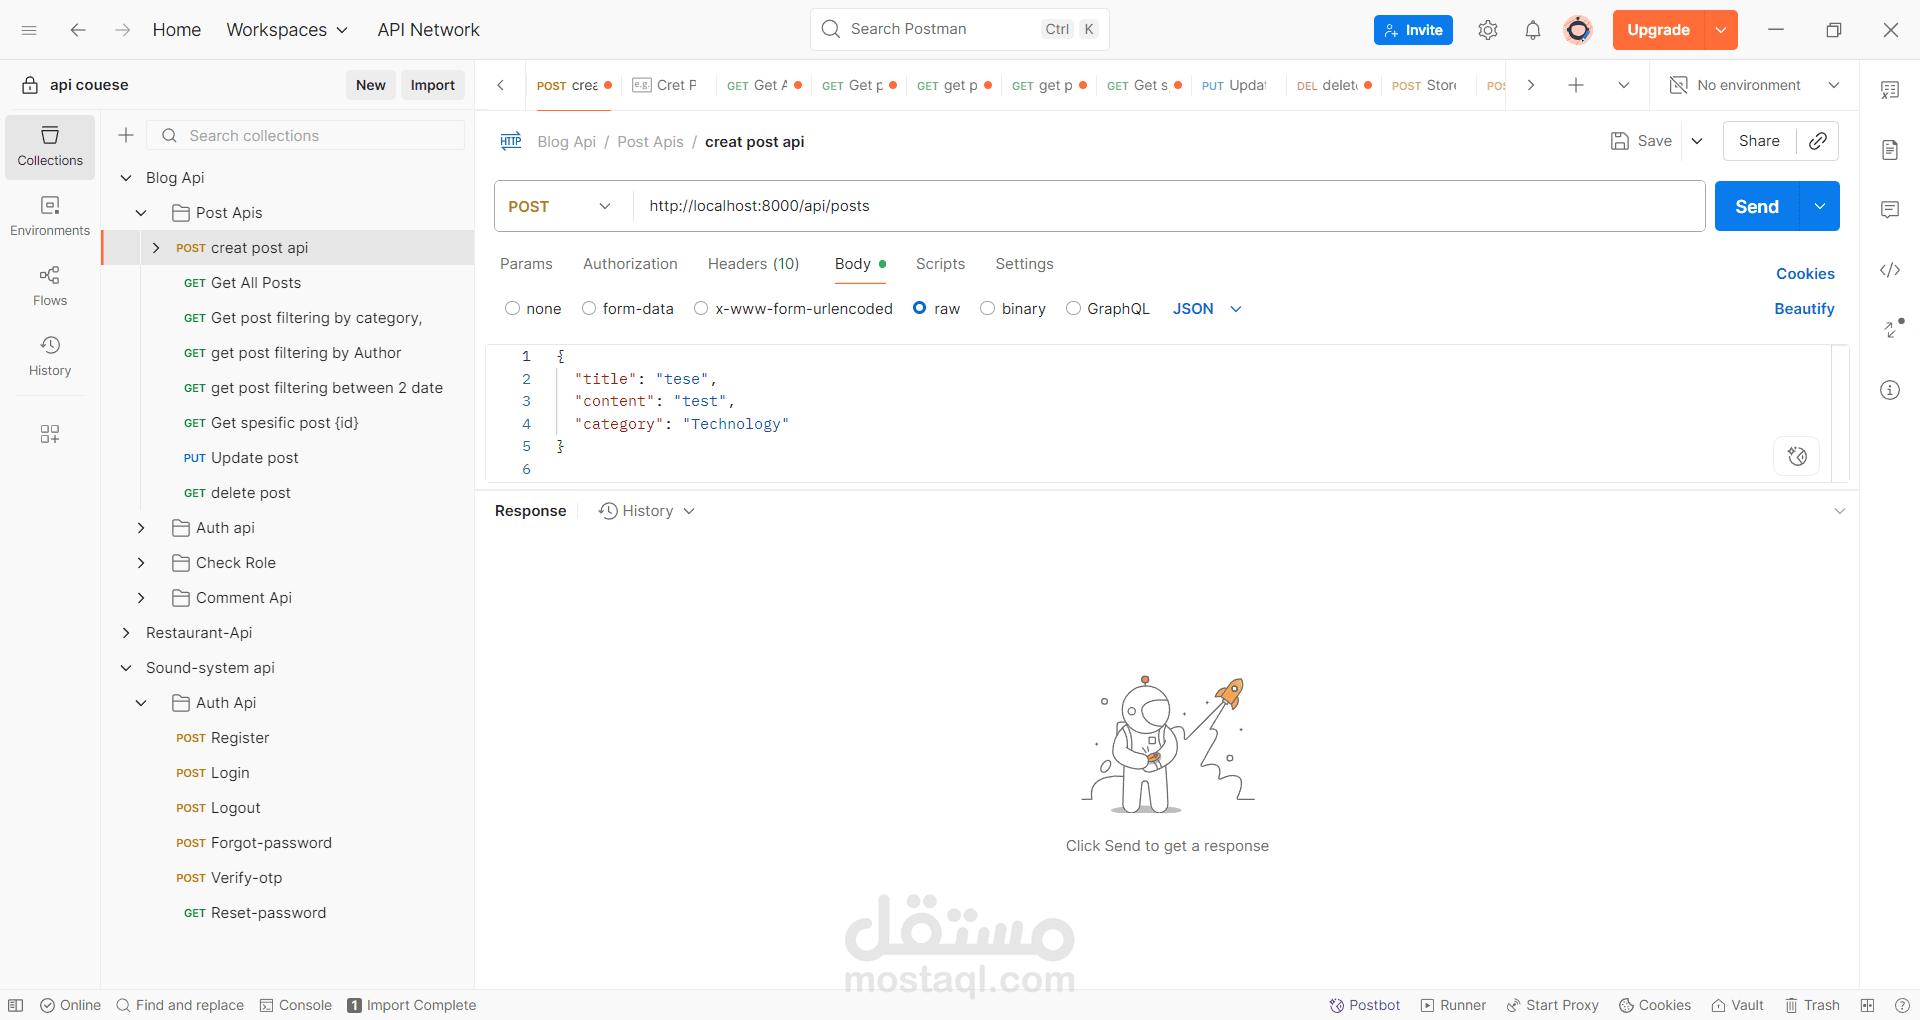The height and width of the screenshot is (1020, 1920).
Task: Open Vault in the status bar
Action: point(1737,1005)
